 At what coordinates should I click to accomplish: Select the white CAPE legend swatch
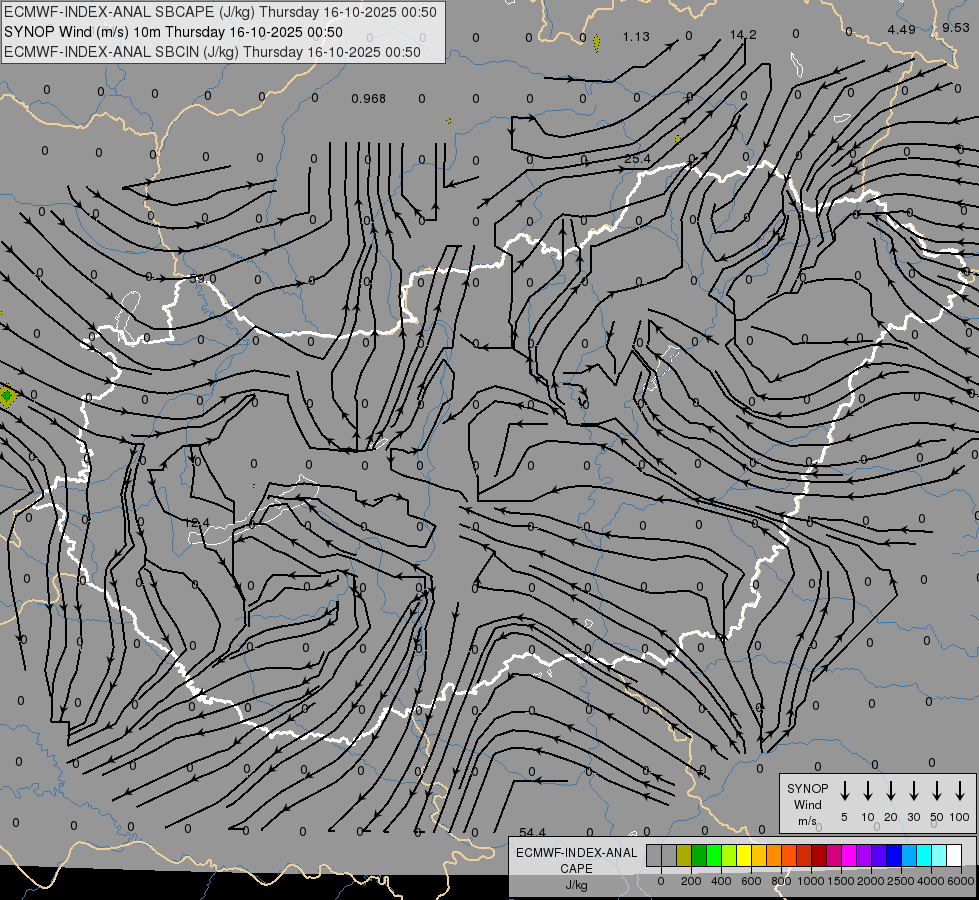coord(955,855)
